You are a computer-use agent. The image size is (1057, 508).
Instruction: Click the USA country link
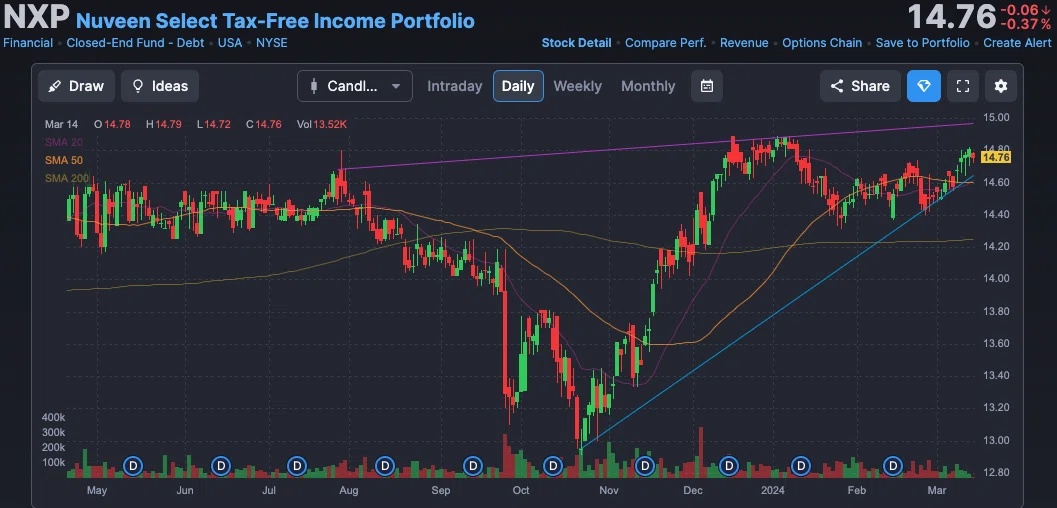(230, 43)
